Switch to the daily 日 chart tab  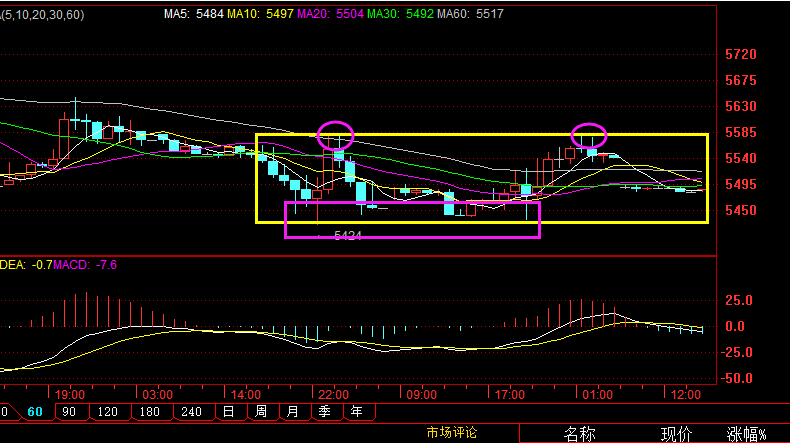229,412
